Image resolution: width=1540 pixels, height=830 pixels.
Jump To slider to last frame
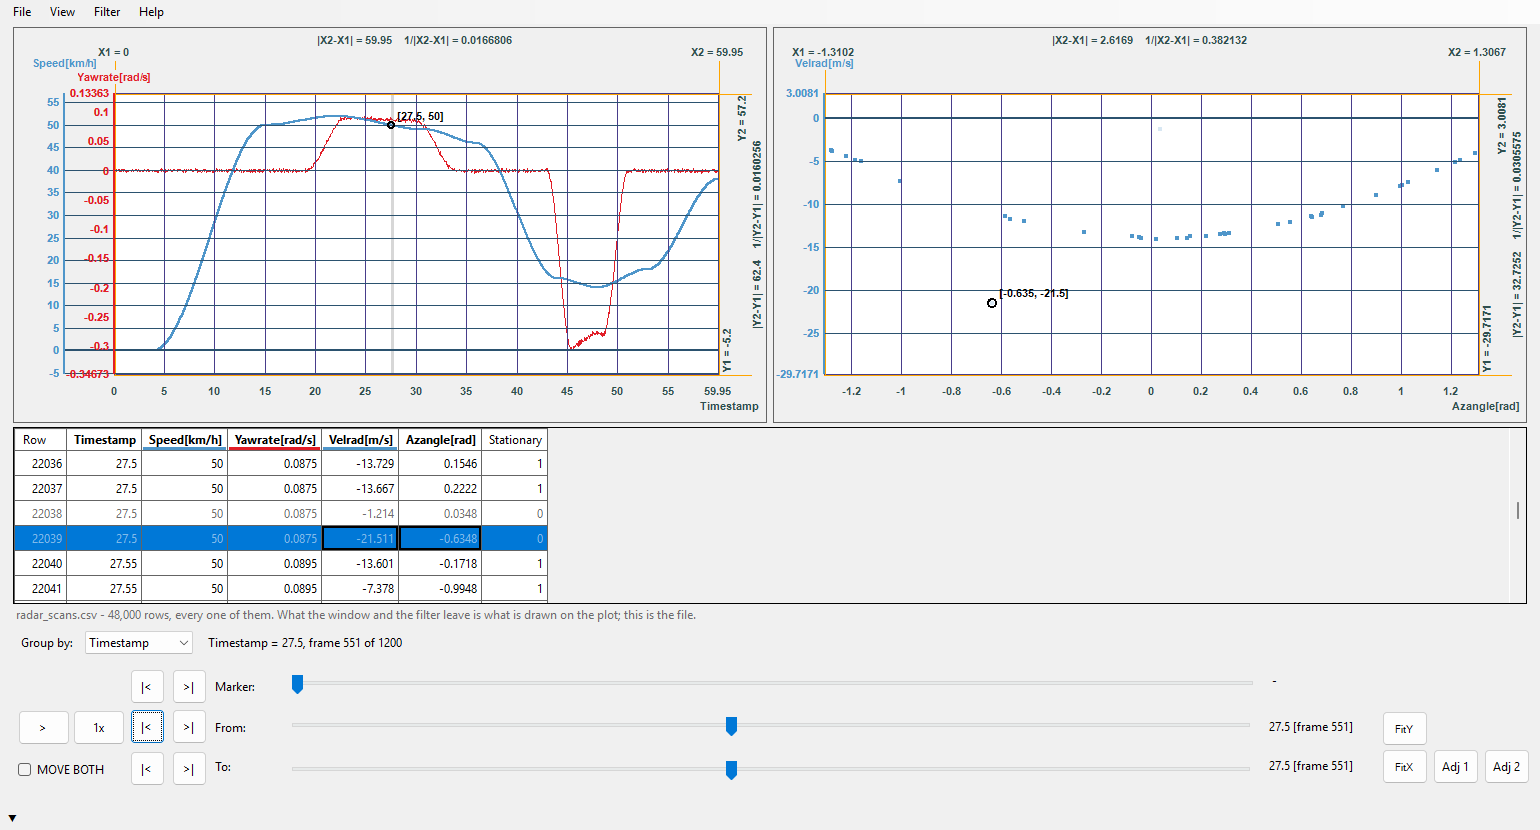click(189, 768)
